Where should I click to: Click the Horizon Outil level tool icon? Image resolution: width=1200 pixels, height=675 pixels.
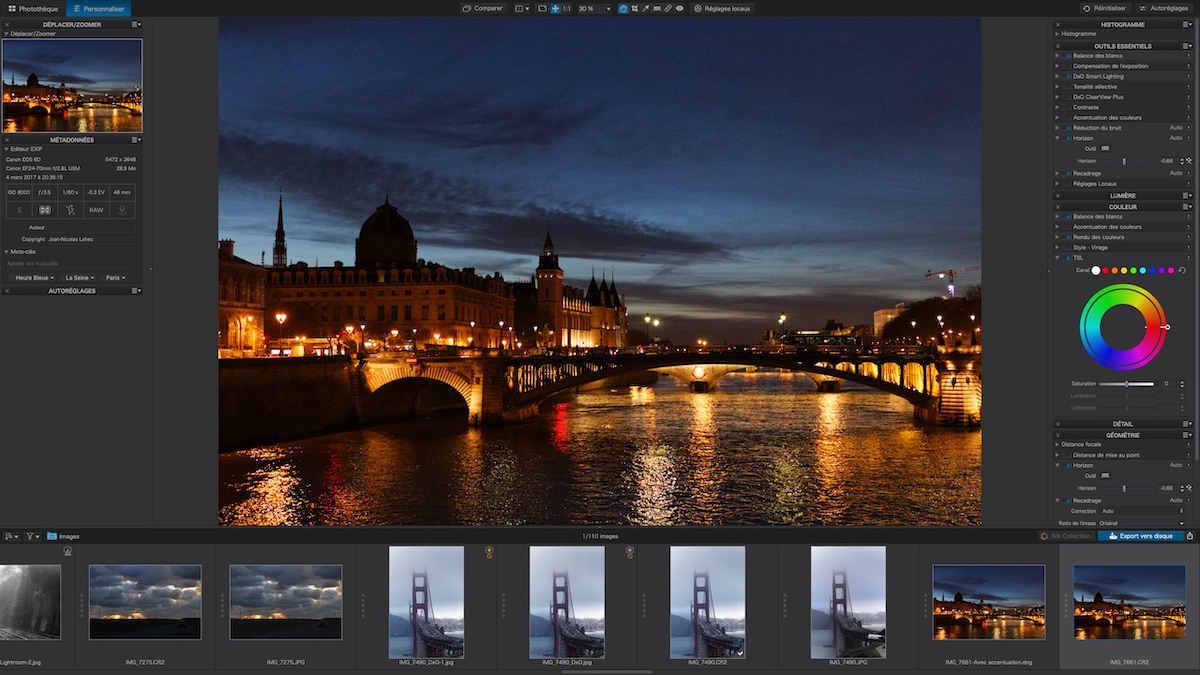click(1105, 148)
